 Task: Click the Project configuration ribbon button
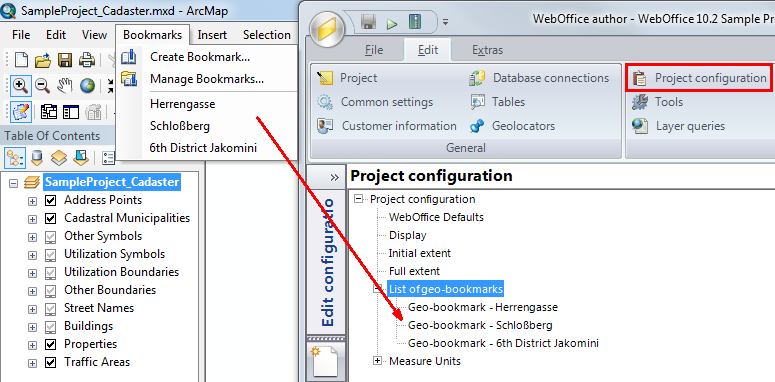coord(699,78)
